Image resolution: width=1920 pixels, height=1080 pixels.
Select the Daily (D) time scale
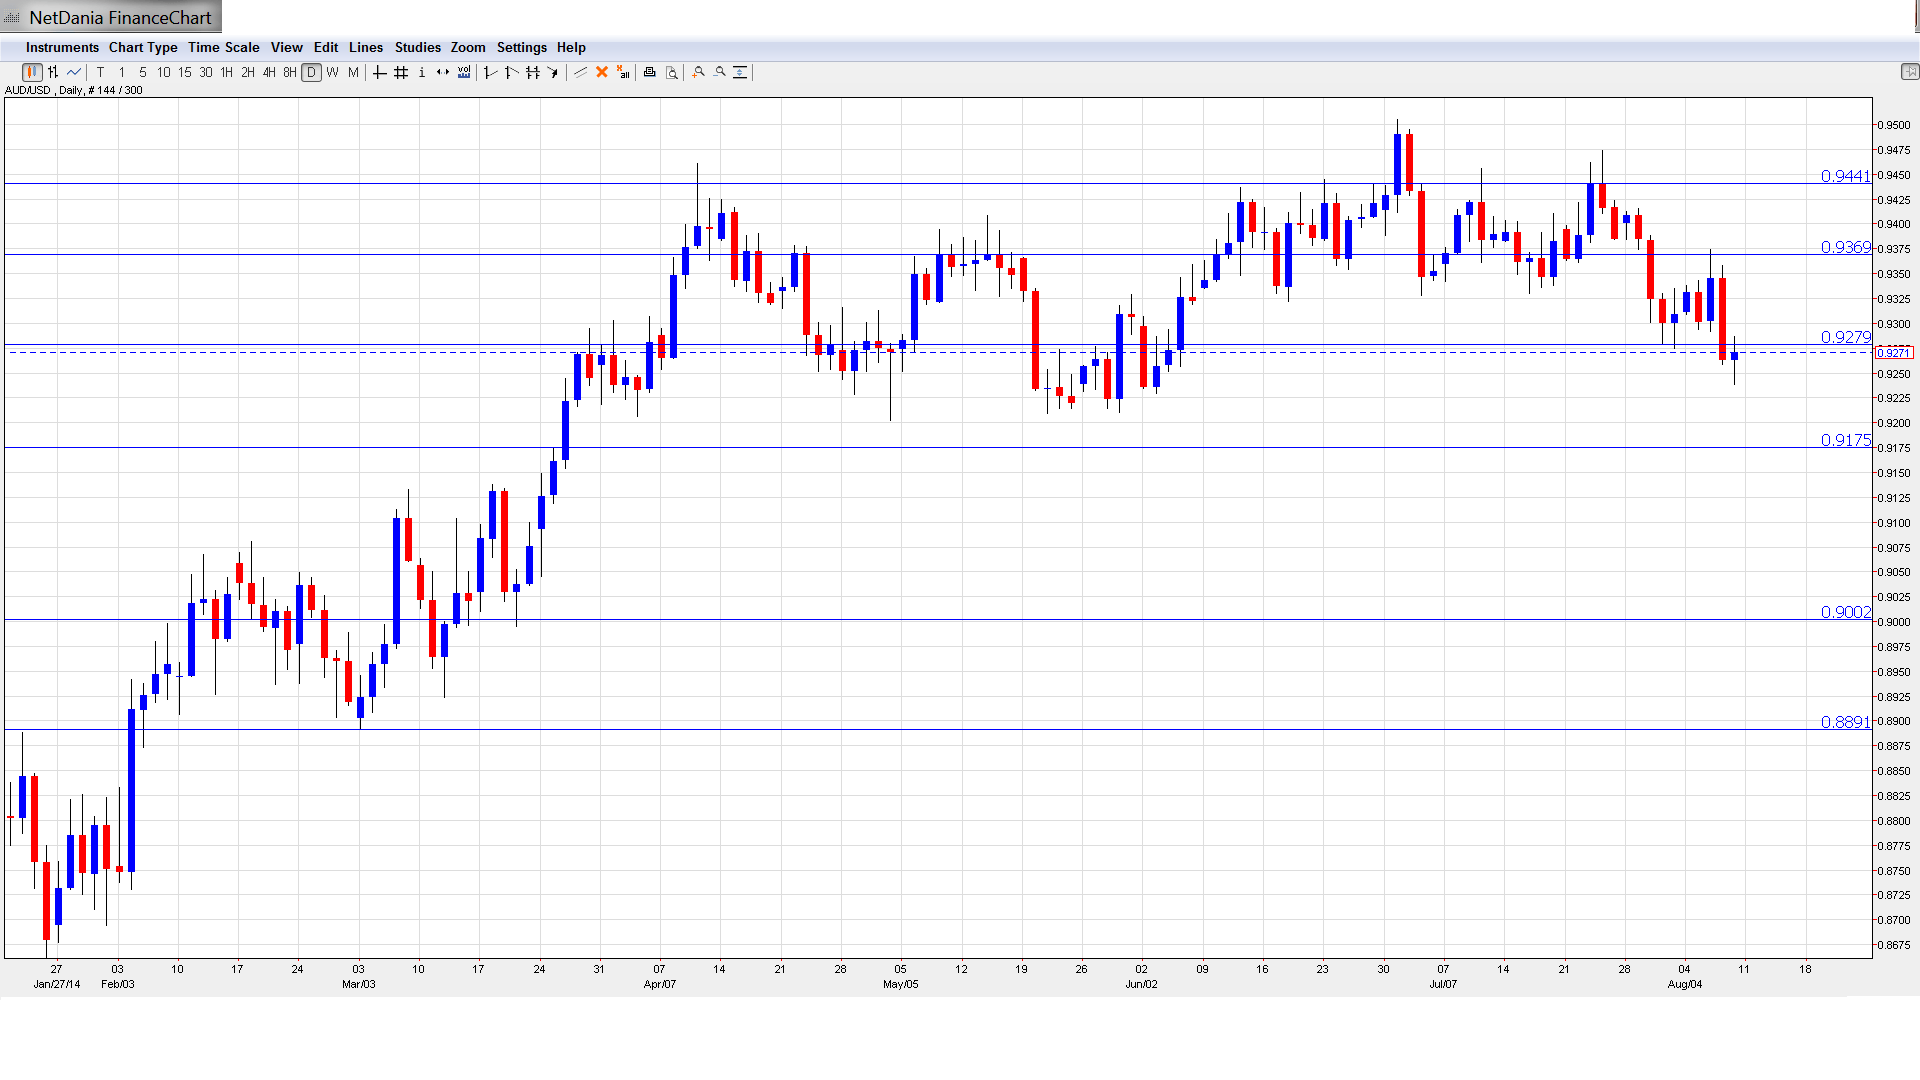312,72
